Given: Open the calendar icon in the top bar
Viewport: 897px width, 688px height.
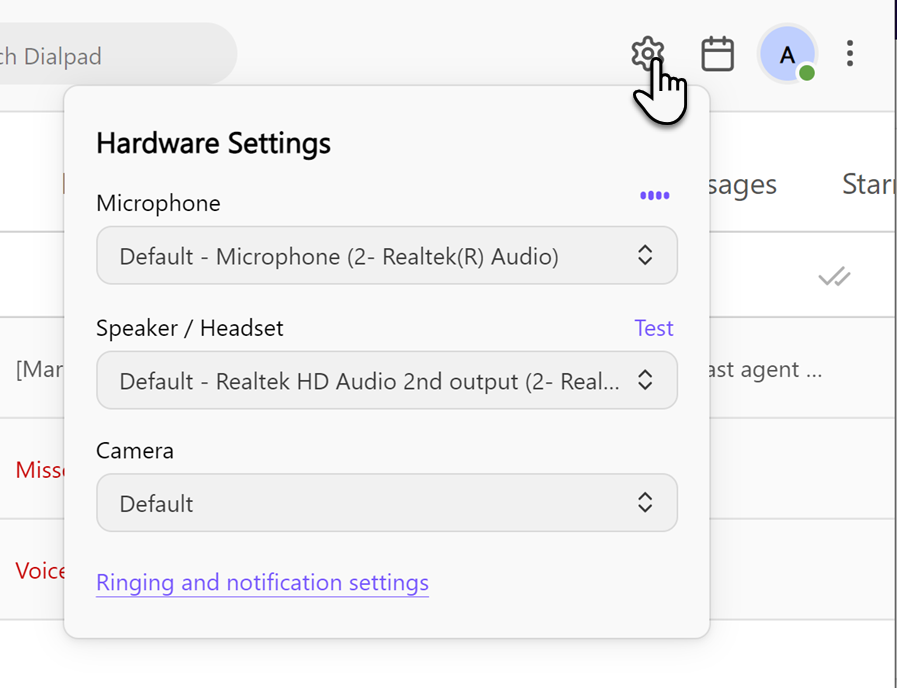Looking at the screenshot, I should [718, 54].
